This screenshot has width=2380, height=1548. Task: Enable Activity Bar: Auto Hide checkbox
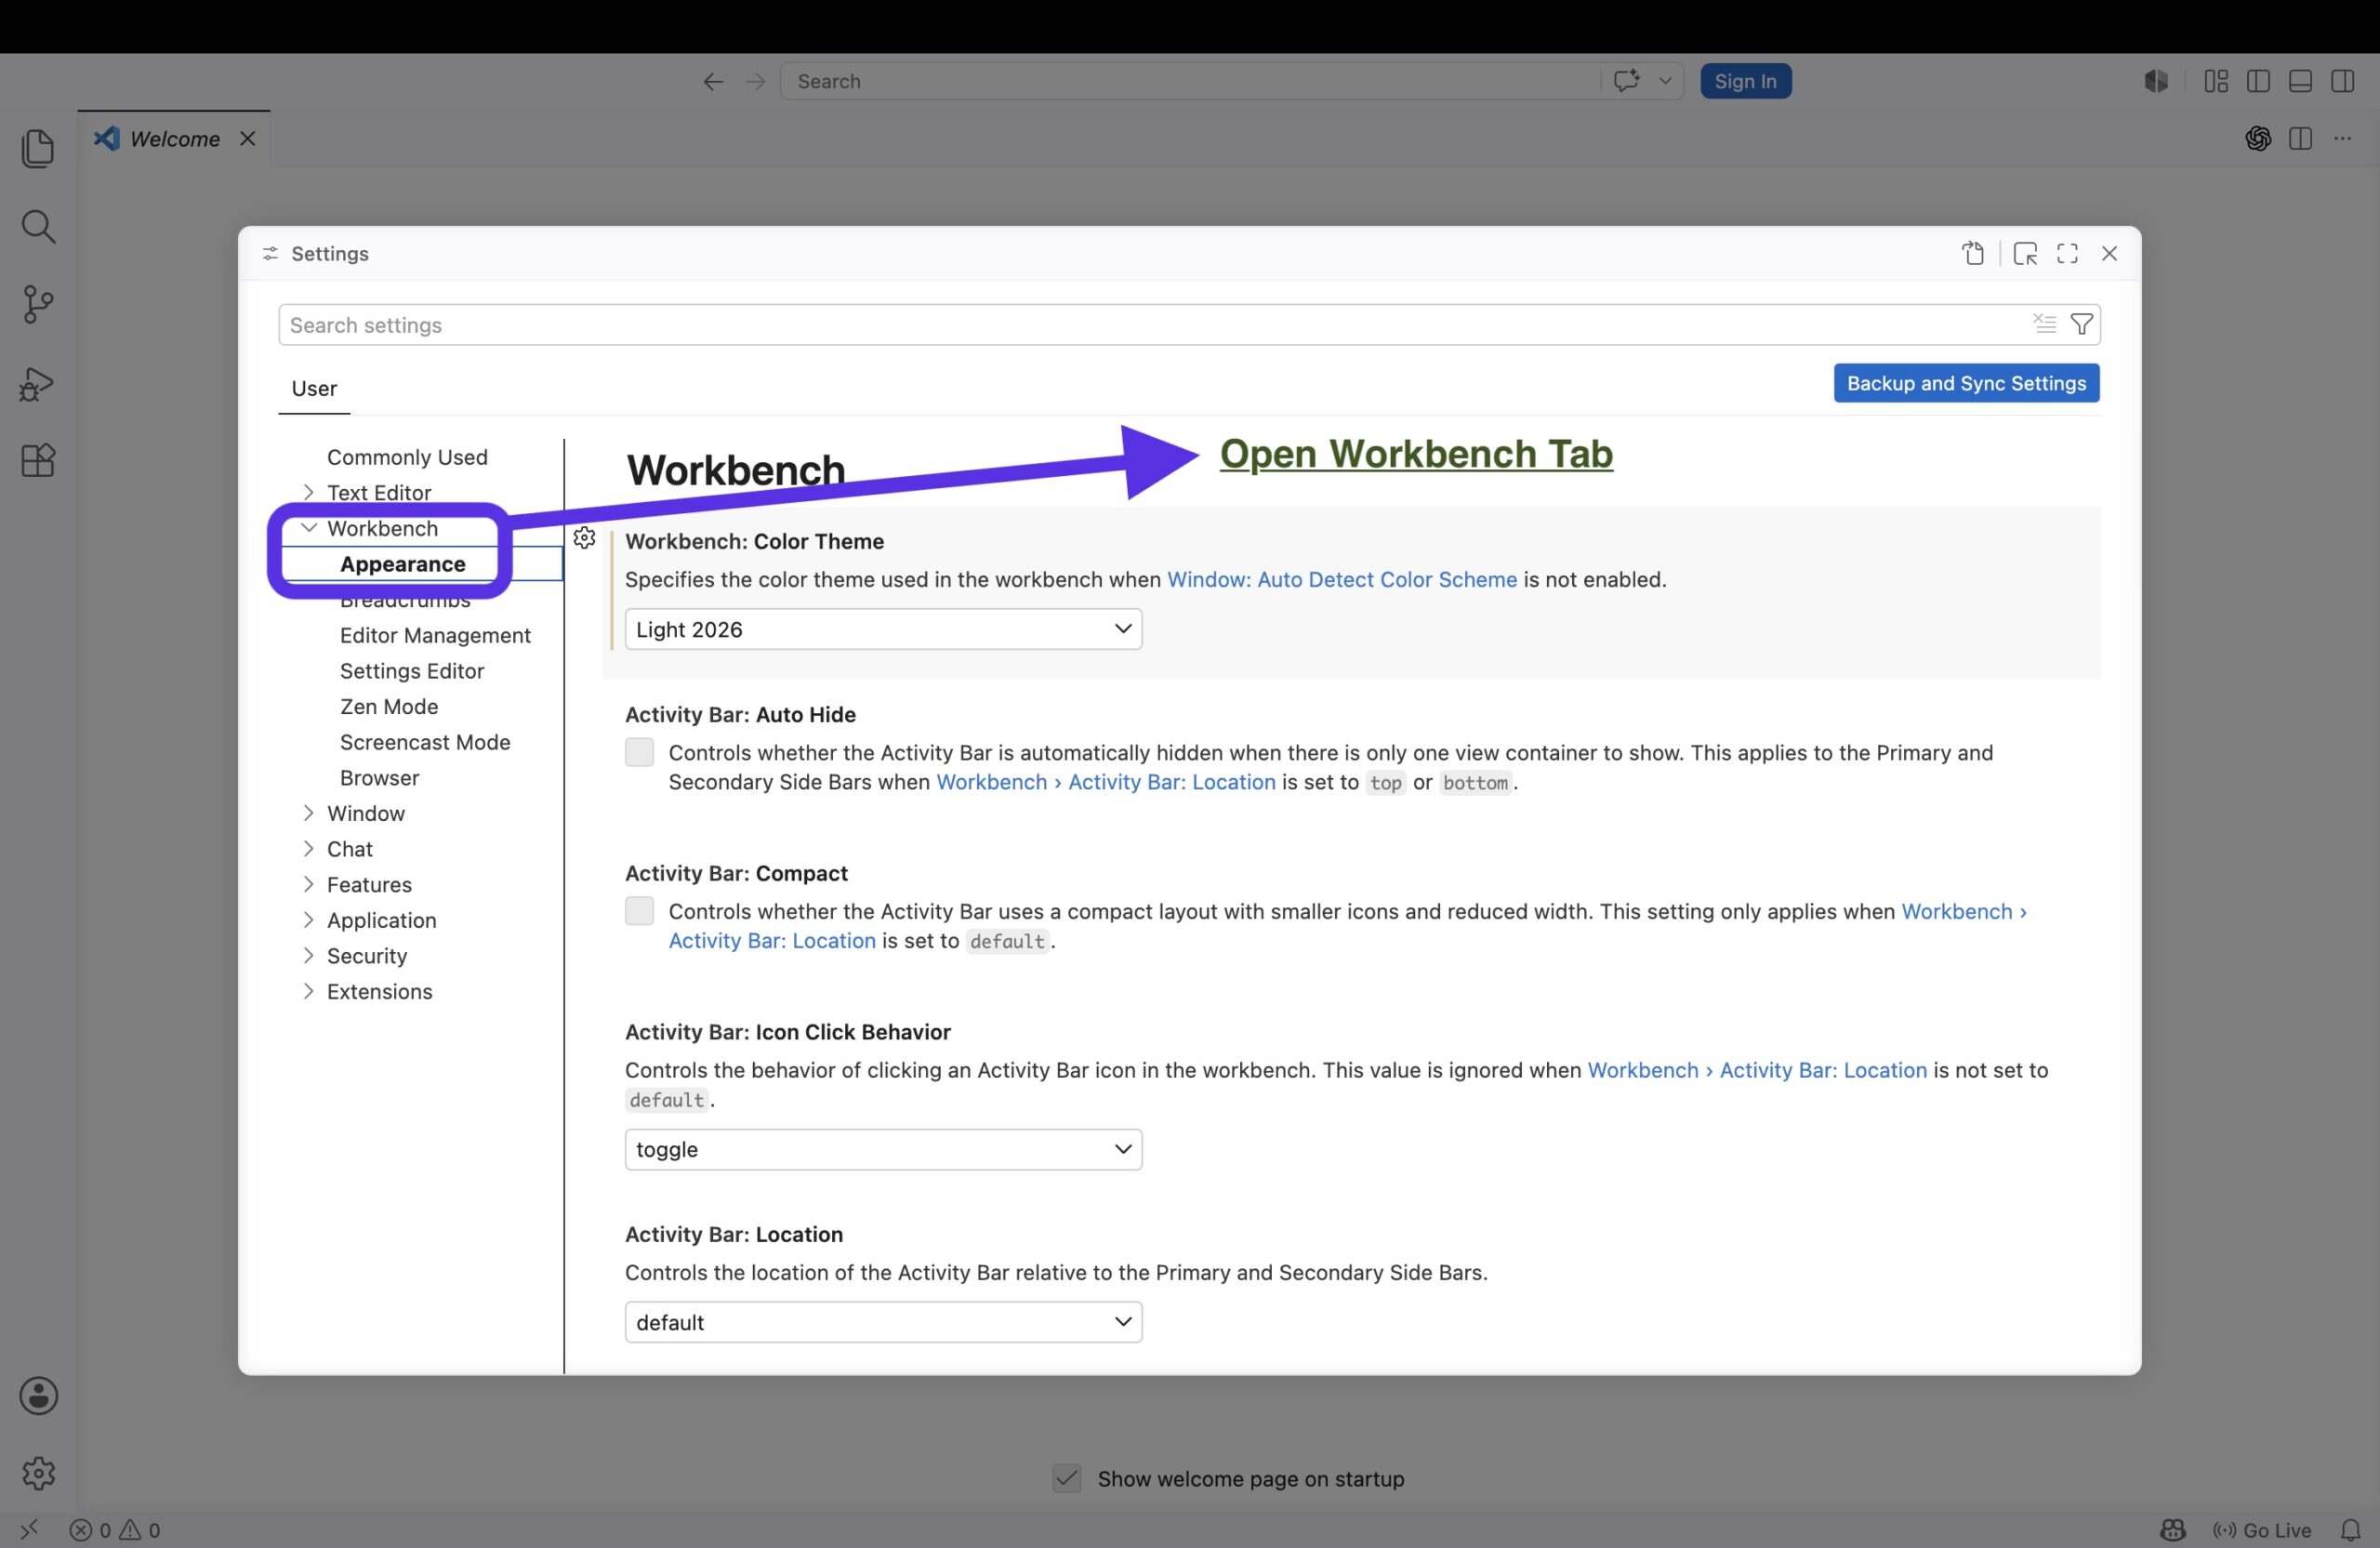point(639,752)
